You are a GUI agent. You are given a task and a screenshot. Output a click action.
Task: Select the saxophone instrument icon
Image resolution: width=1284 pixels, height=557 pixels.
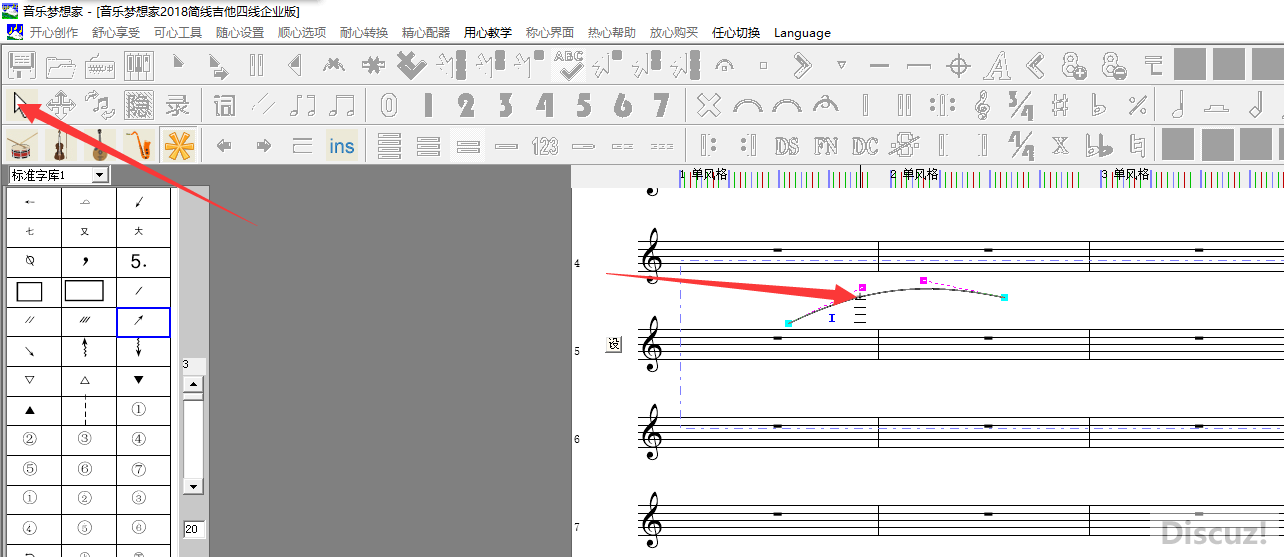click(139, 146)
